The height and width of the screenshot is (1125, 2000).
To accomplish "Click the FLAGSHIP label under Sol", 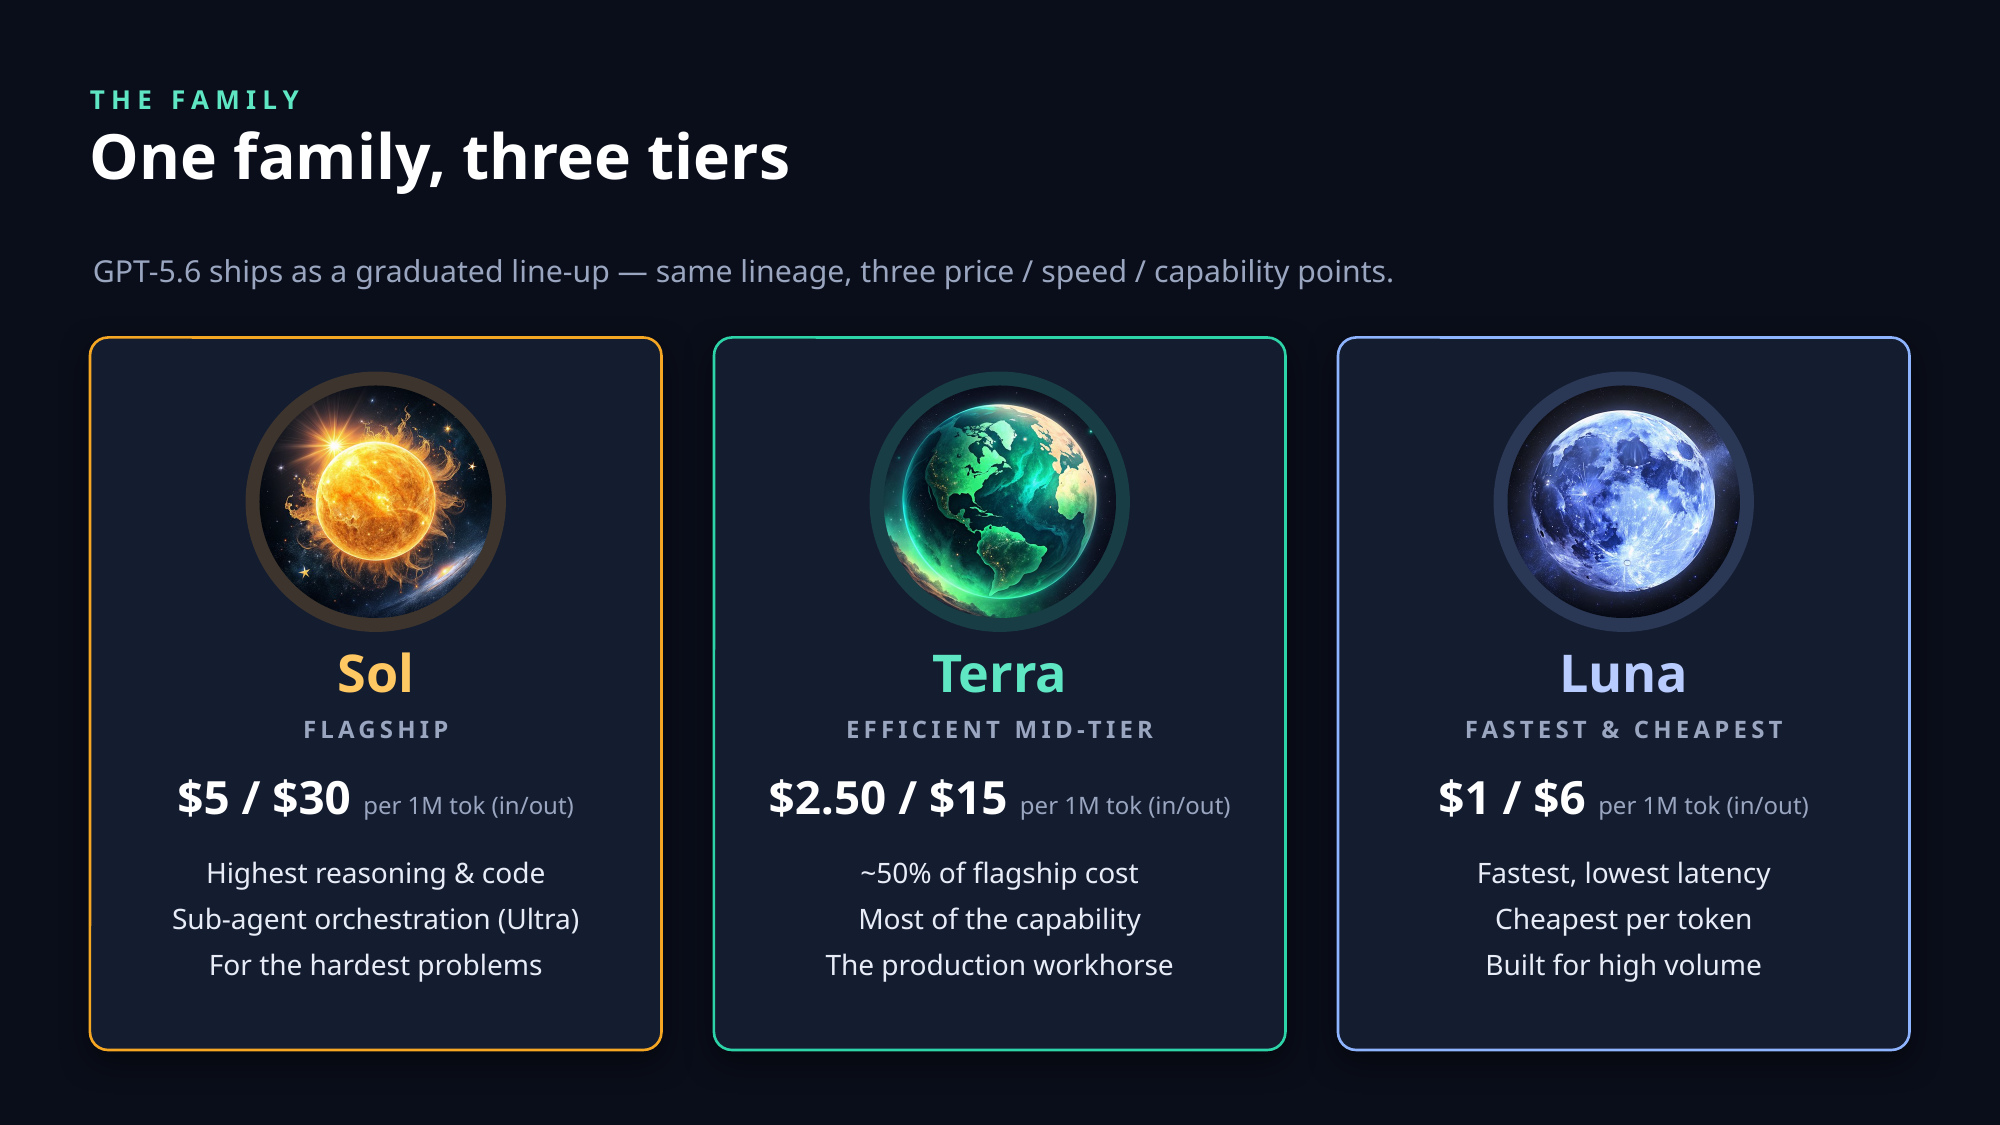I will (x=376, y=730).
